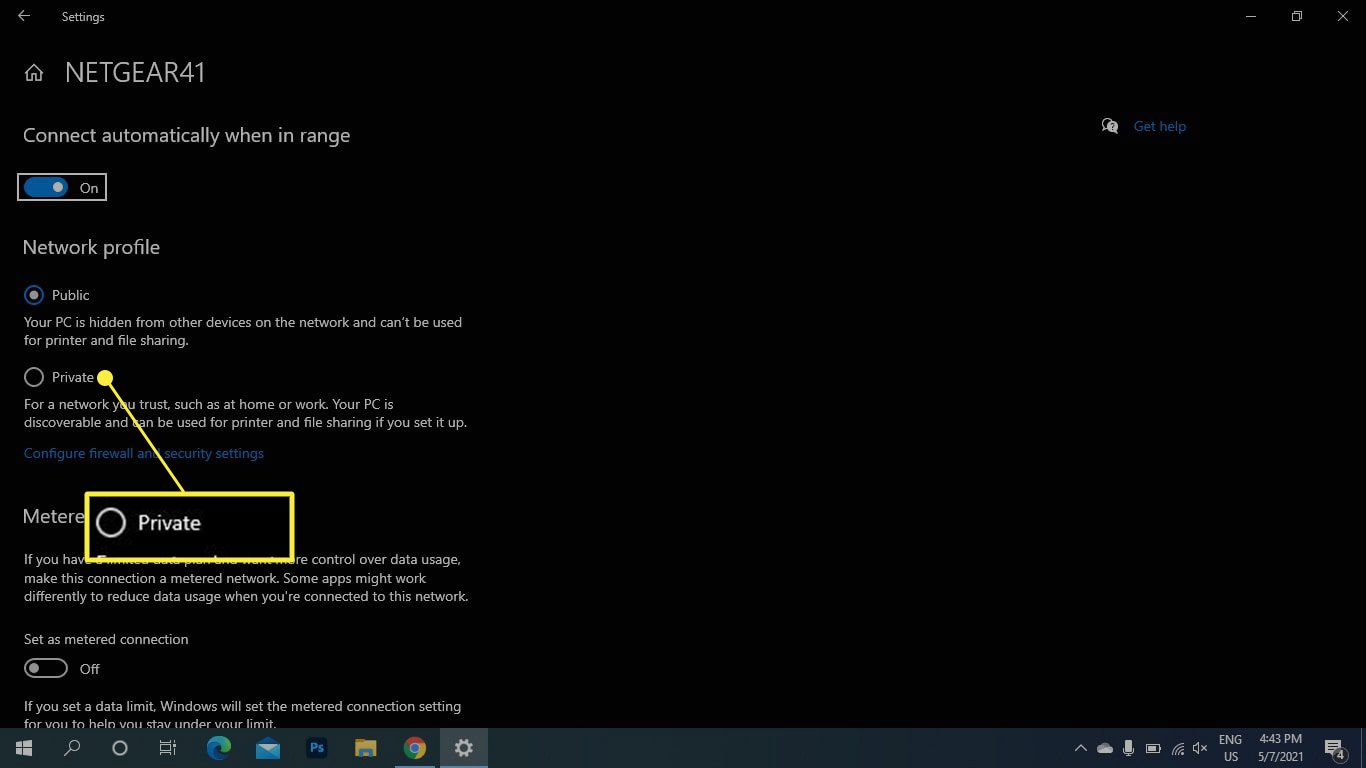
Task: Open the clock showing 4:43 PM
Action: pos(1280,748)
